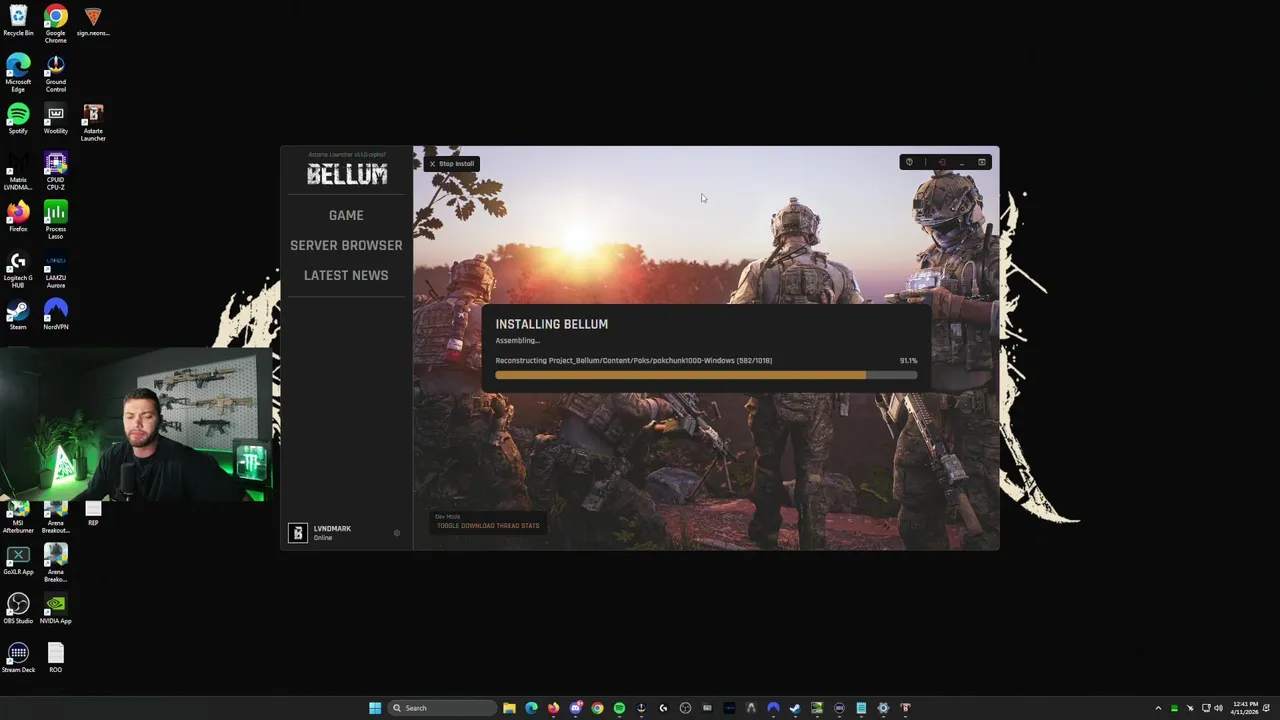Select Recycle Bin desktop icon
1280x720 pixels.
click(x=18, y=21)
